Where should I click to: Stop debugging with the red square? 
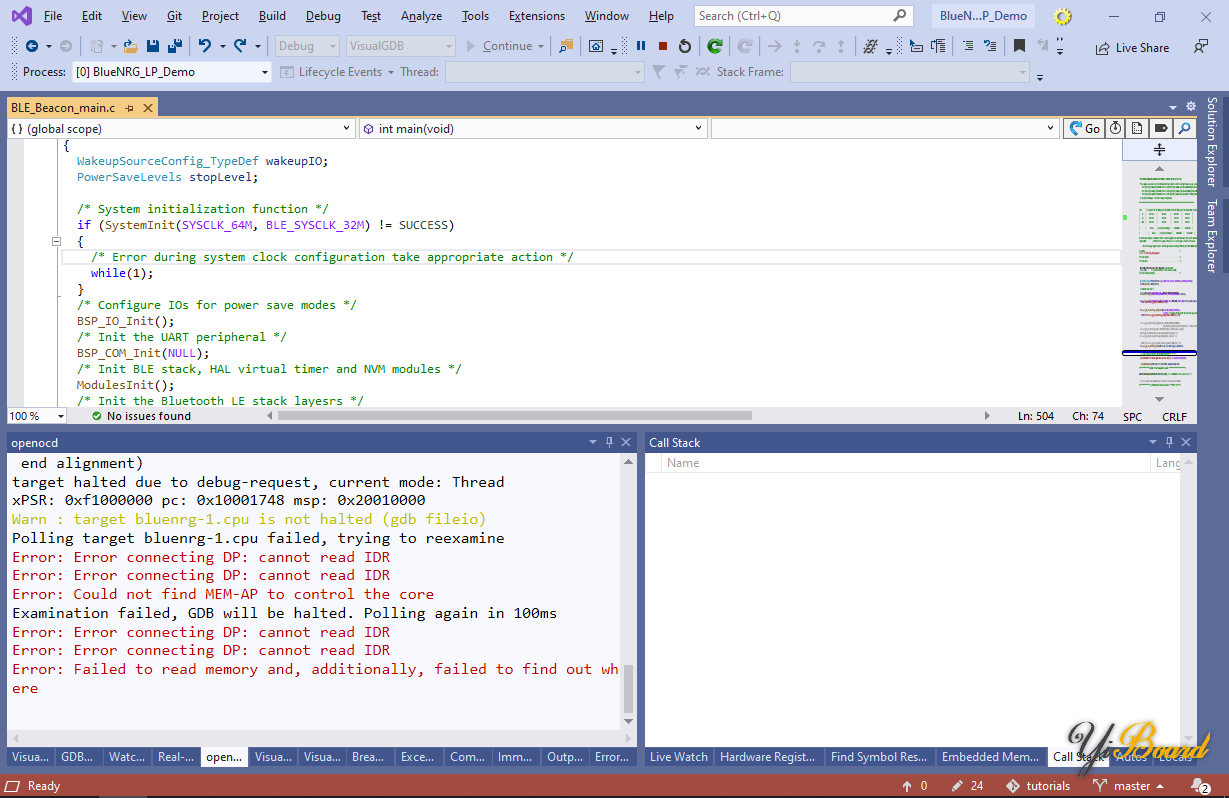point(663,46)
